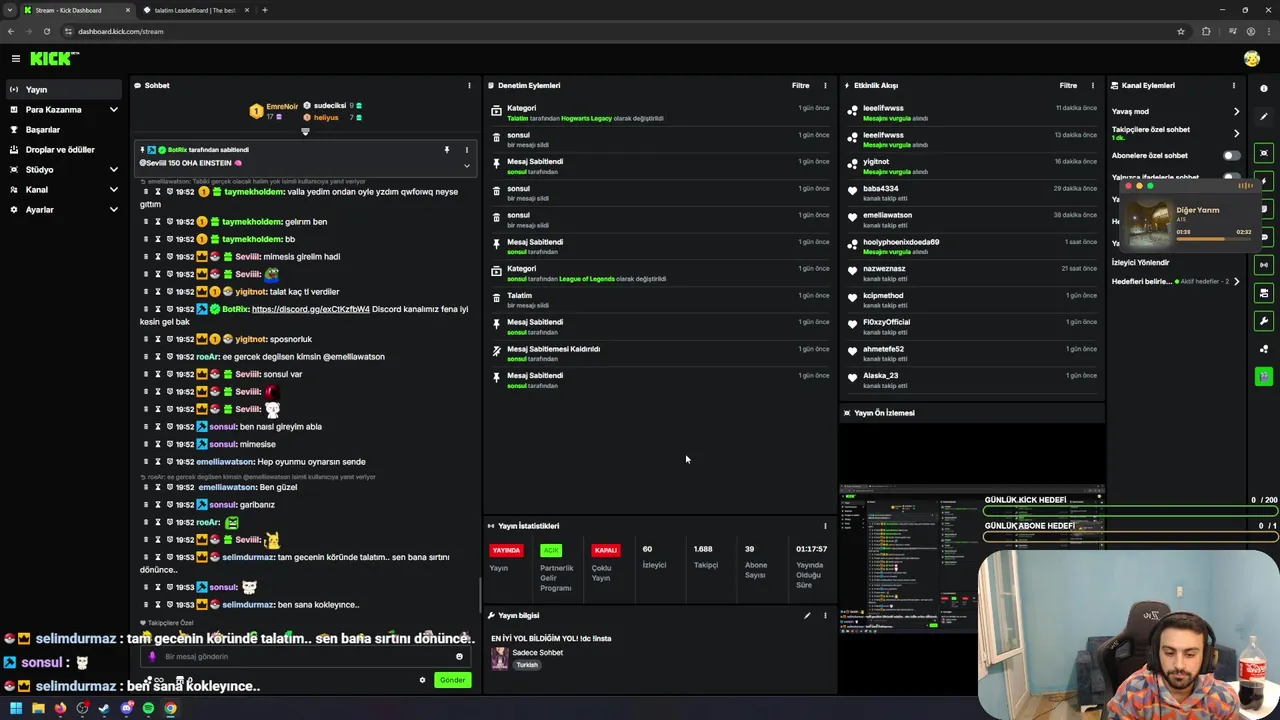Click the stream preview thumbnail

(x=972, y=560)
